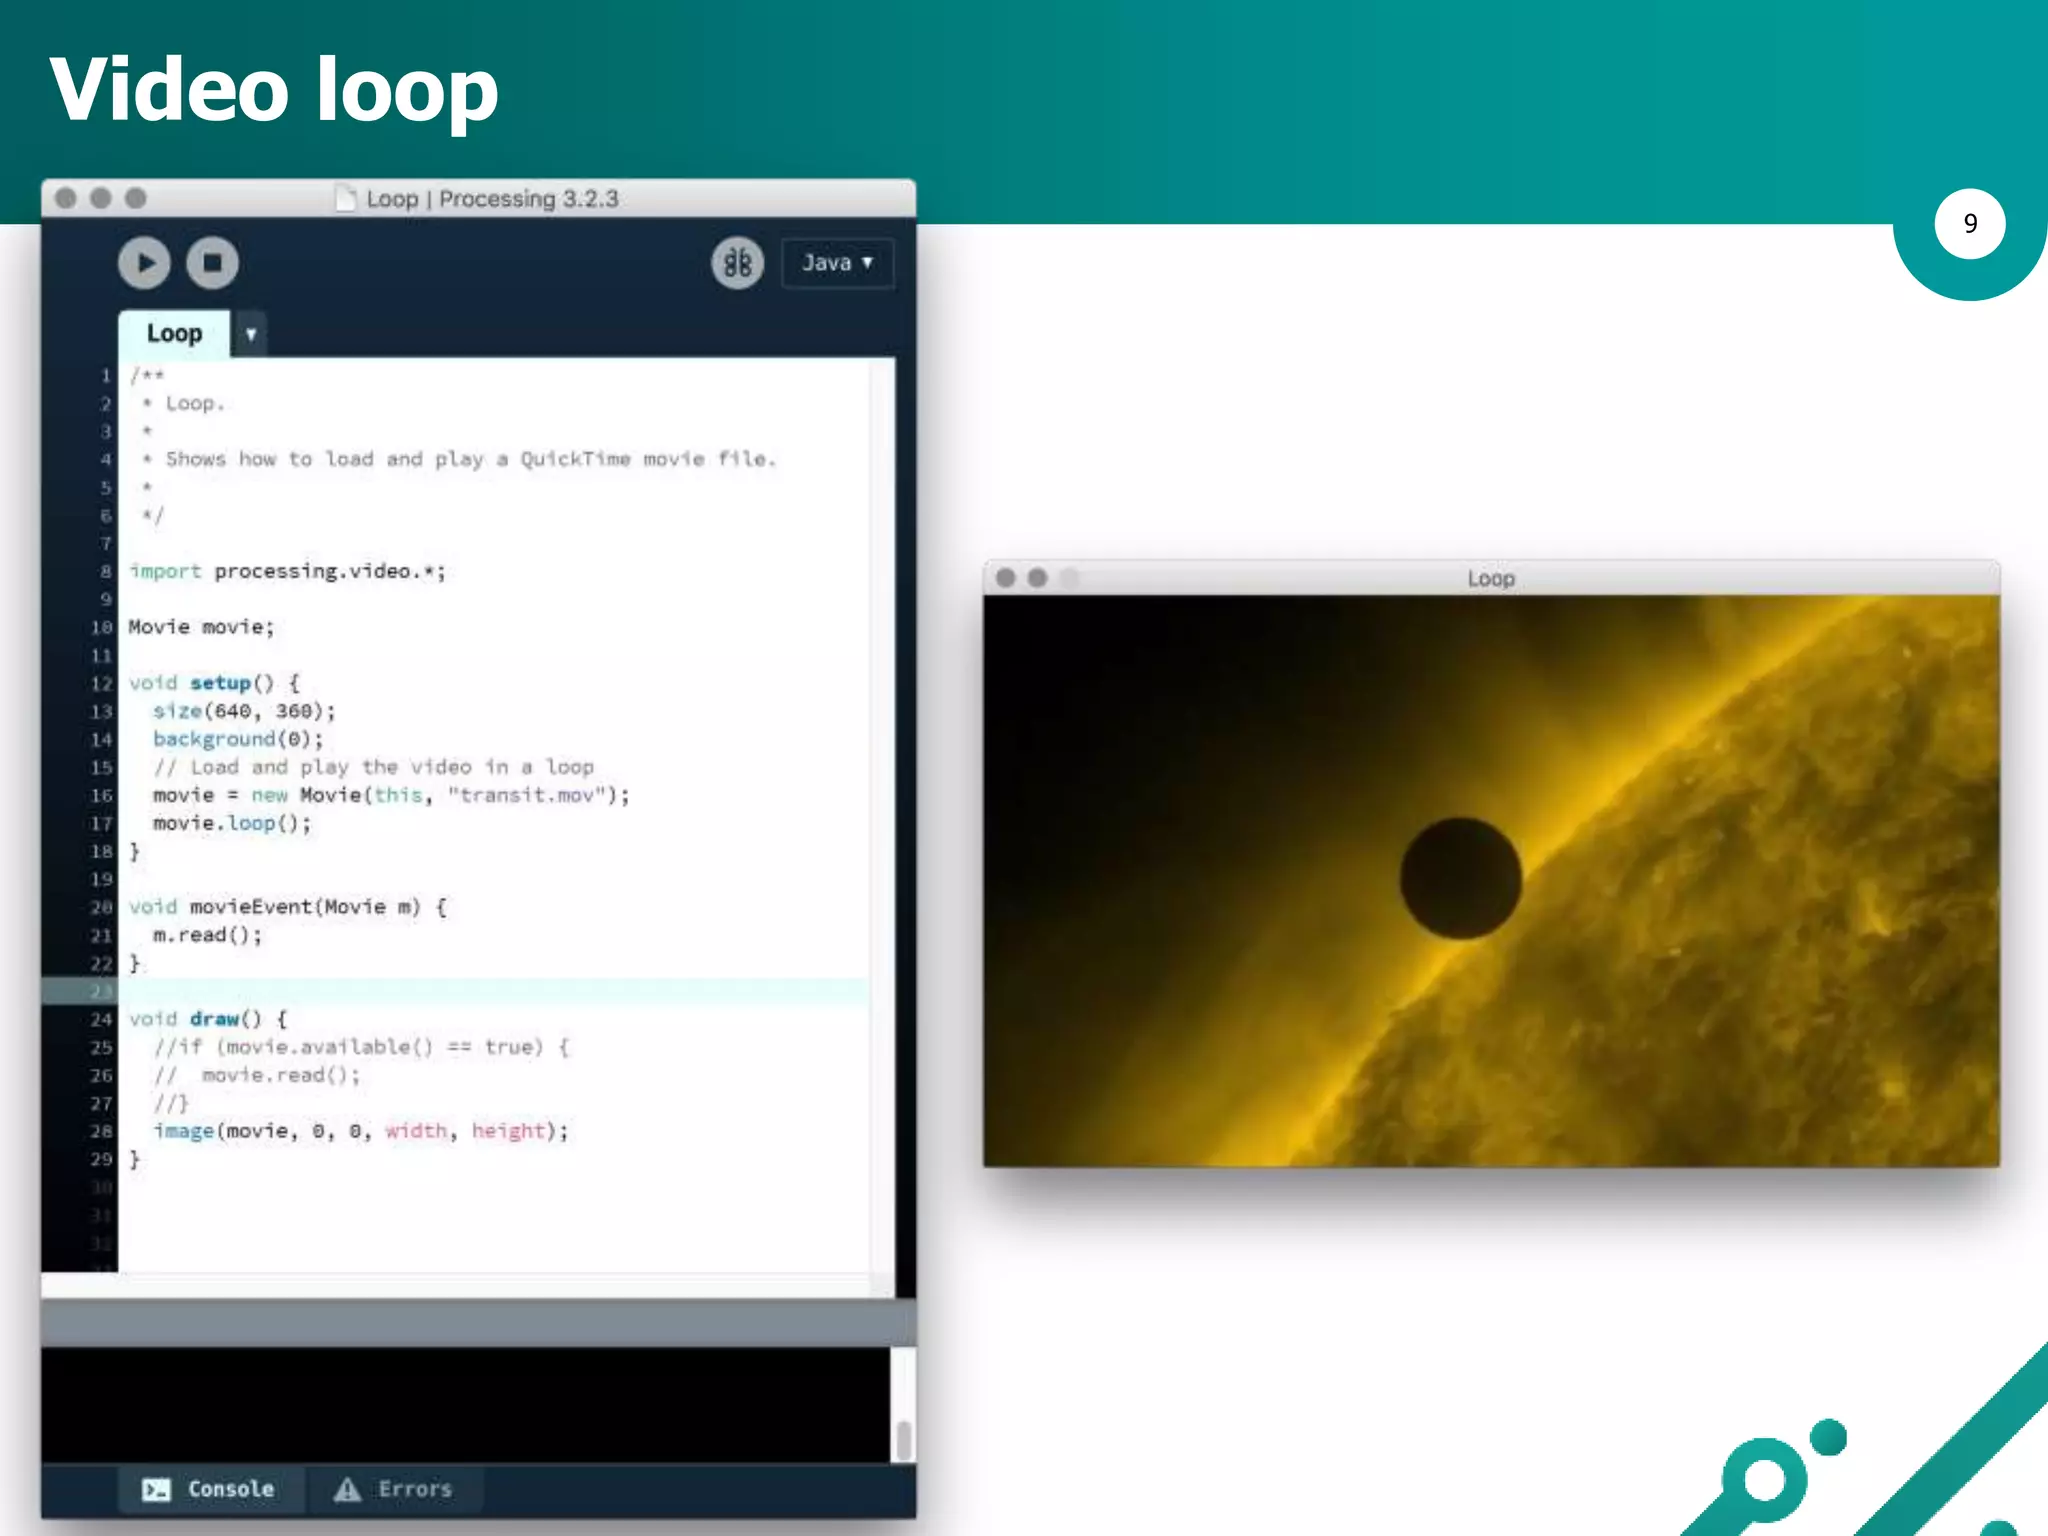Image resolution: width=2048 pixels, height=1536 pixels.
Task: Open the tab menu arrow beside Loop
Action: tap(251, 334)
